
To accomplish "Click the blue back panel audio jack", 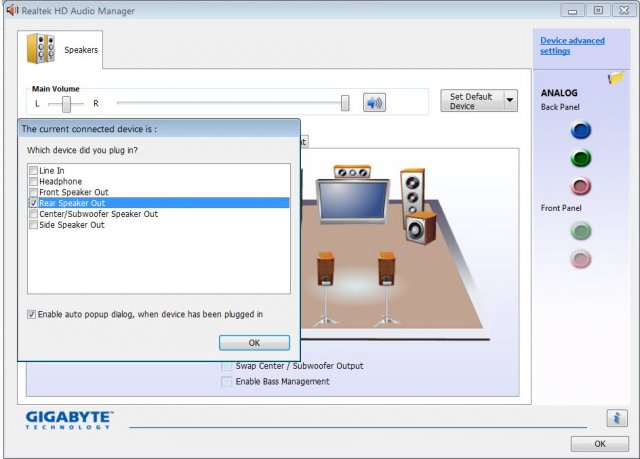I will 580,130.
